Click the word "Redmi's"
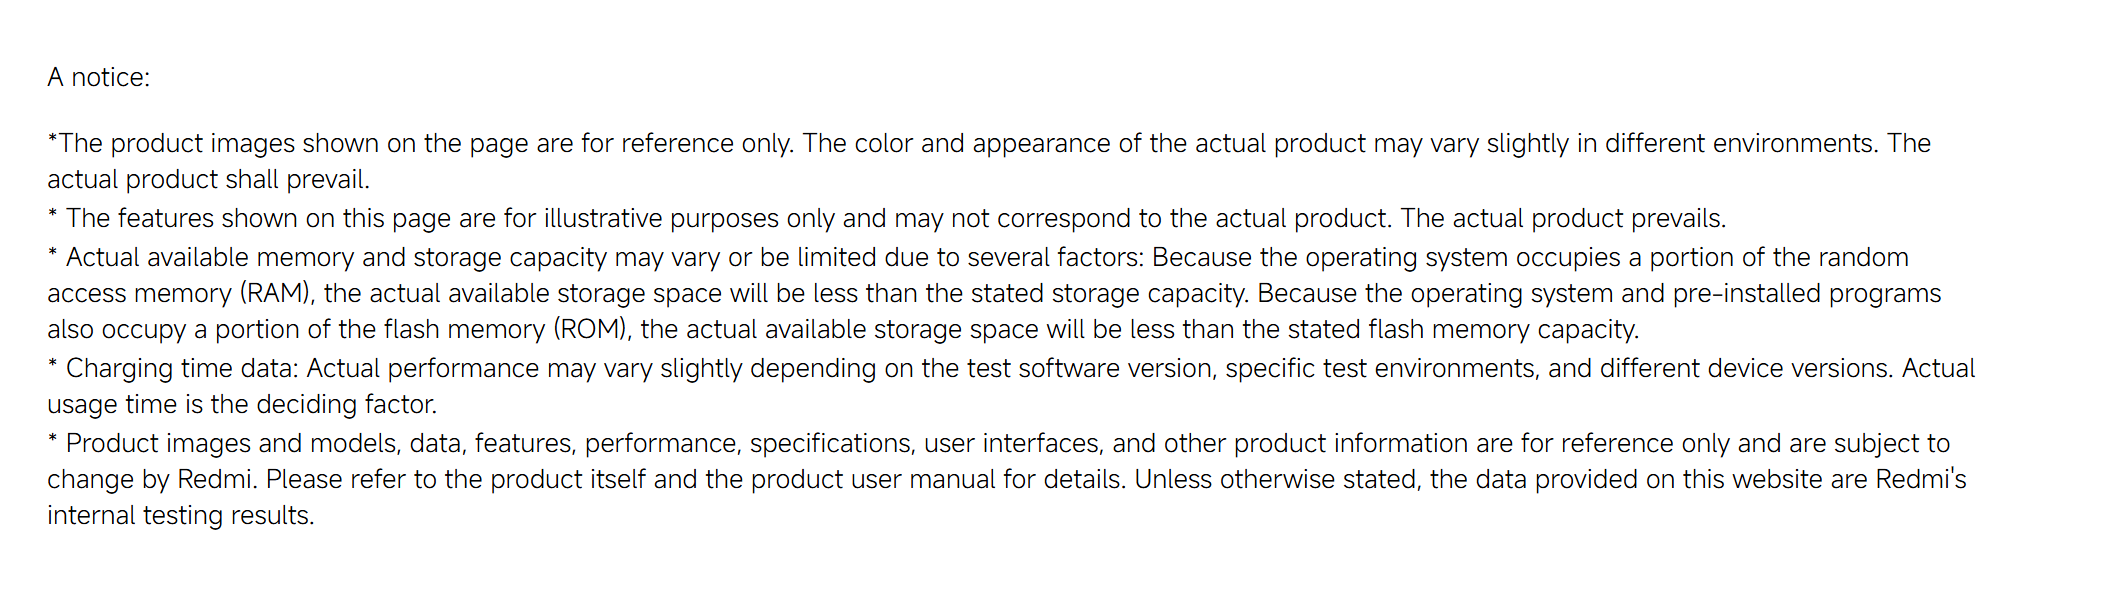Image resolution: width=2107 pixels, height=603 pixels. tap(1920, 480)
